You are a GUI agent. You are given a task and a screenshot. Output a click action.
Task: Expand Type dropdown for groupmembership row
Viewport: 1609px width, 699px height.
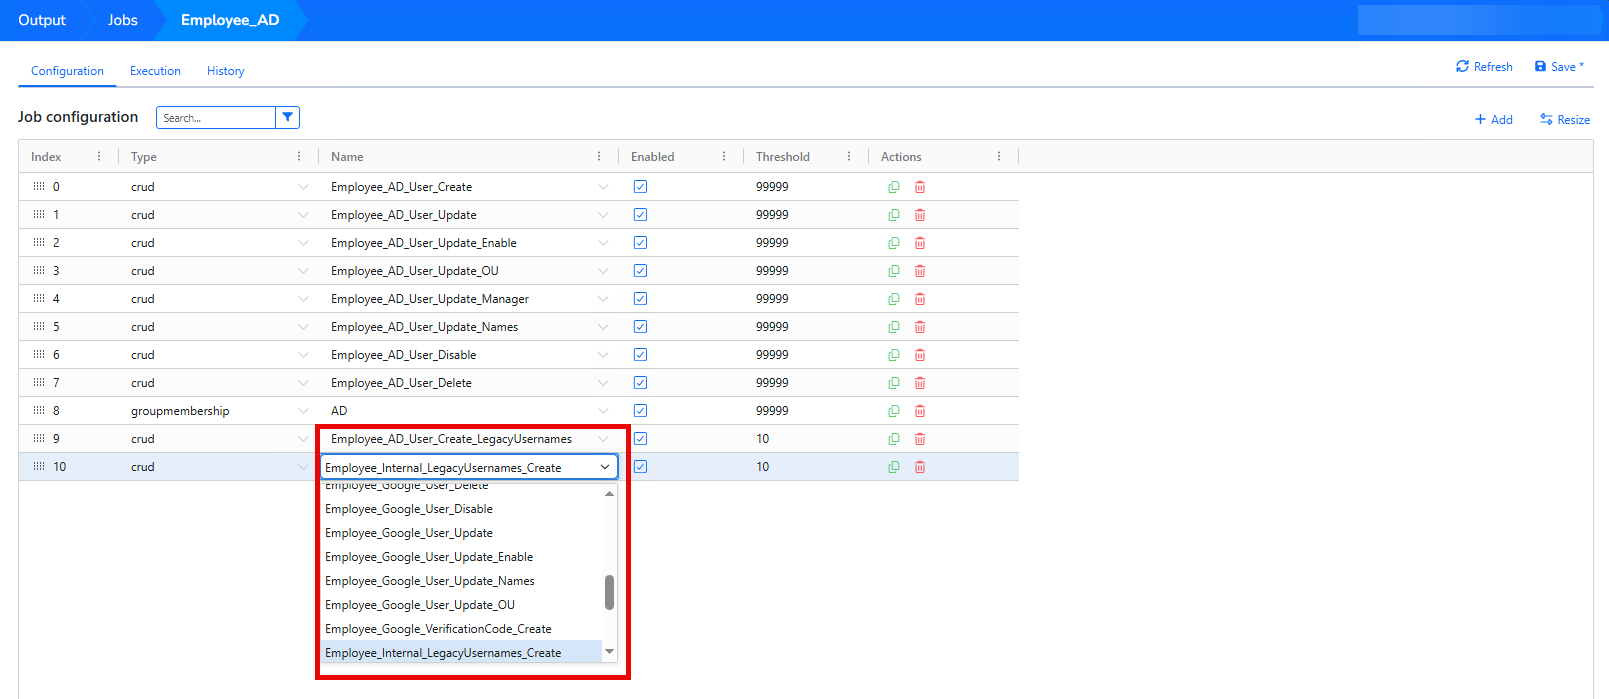[303, 411]
